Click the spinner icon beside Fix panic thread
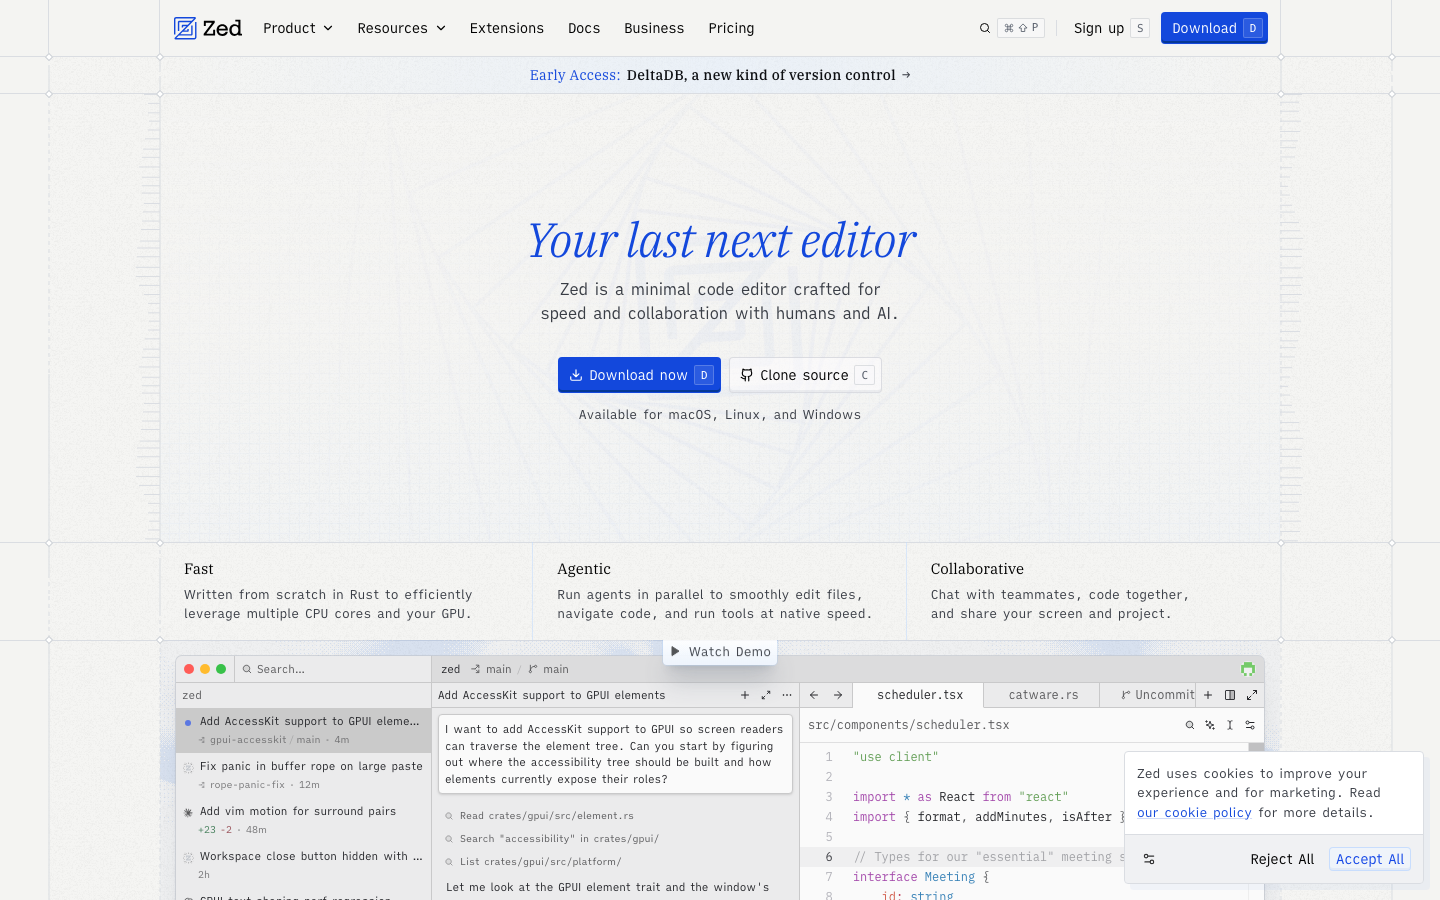This screenshot has height=900, width=1440. pos(188,767)
